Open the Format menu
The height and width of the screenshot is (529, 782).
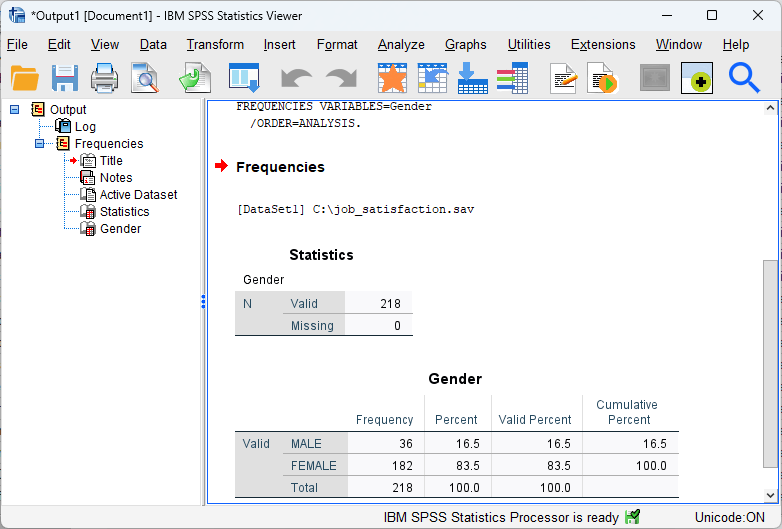pos(337,44)
